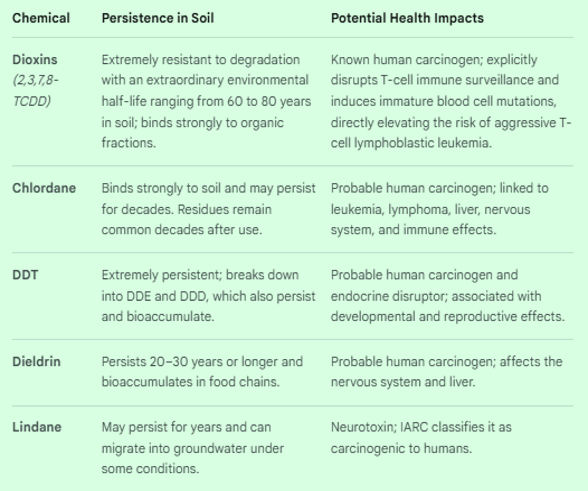Select the Dioxins chemical name

(x=35, y=60)
